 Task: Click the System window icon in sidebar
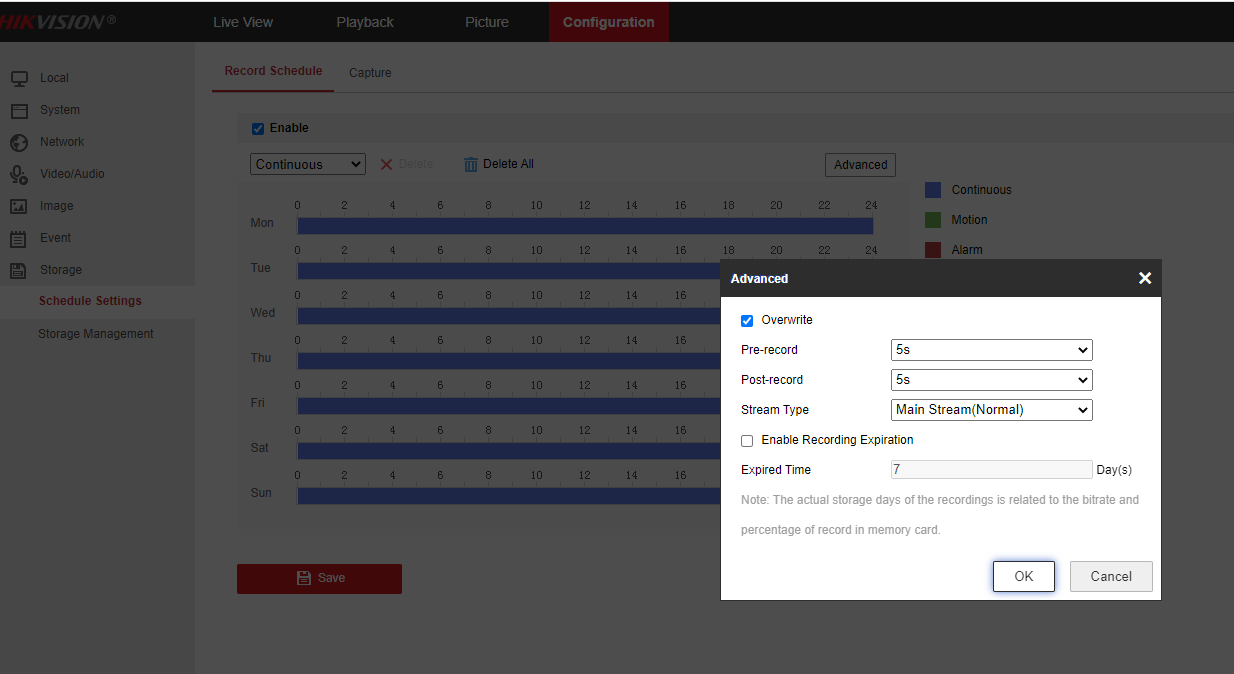(19, 110)
